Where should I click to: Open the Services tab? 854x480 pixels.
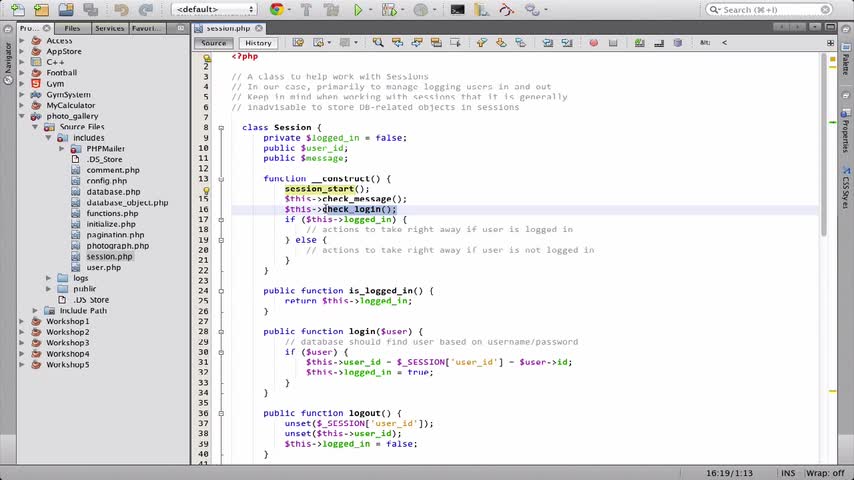[109, 28]
